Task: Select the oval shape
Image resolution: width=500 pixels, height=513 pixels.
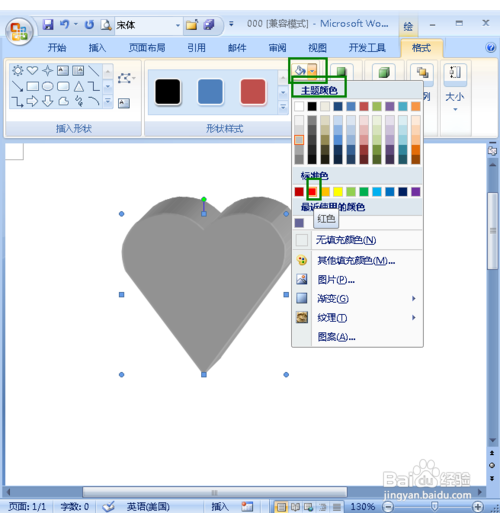Action: pyautogui.click(x=48, y=87)
